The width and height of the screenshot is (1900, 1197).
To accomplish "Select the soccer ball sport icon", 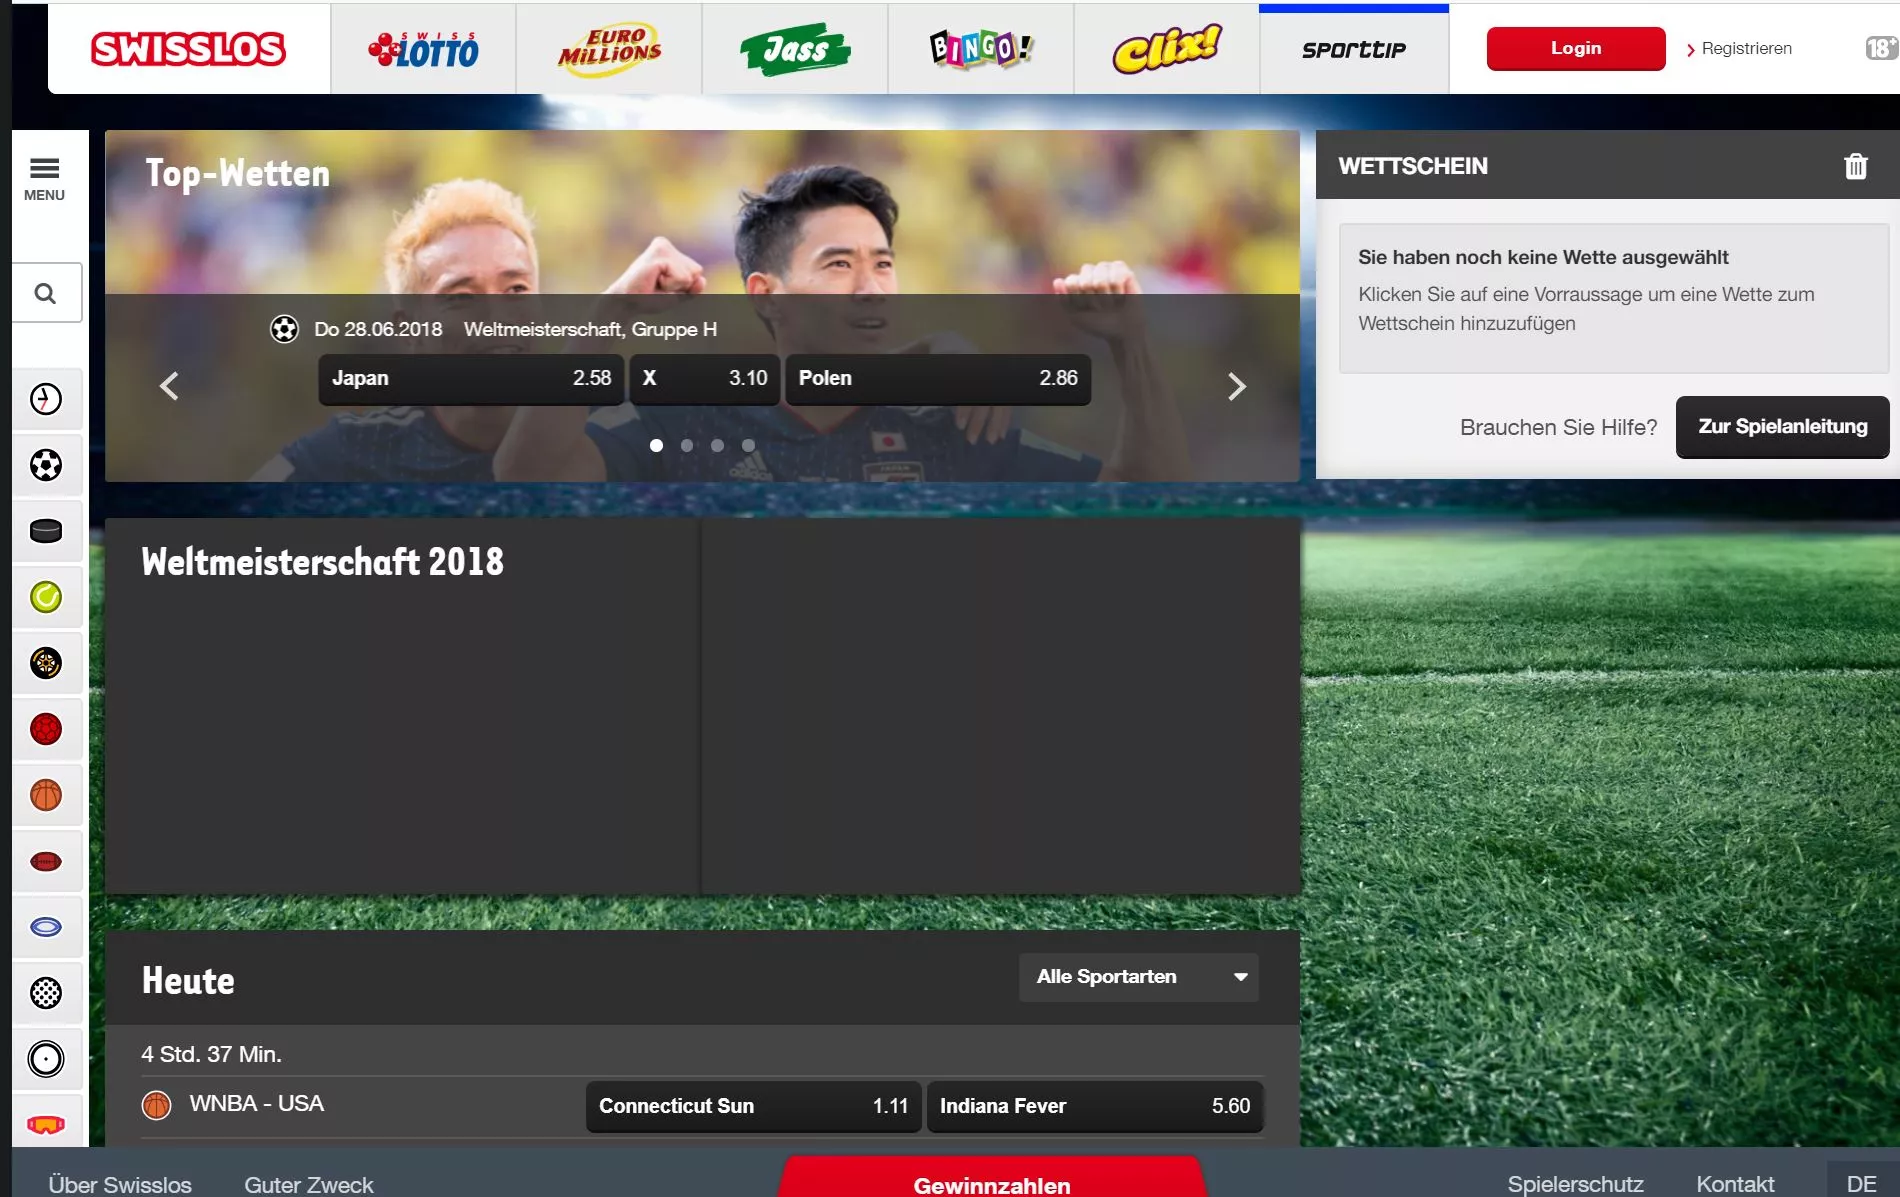I will [x=46, y=465].
